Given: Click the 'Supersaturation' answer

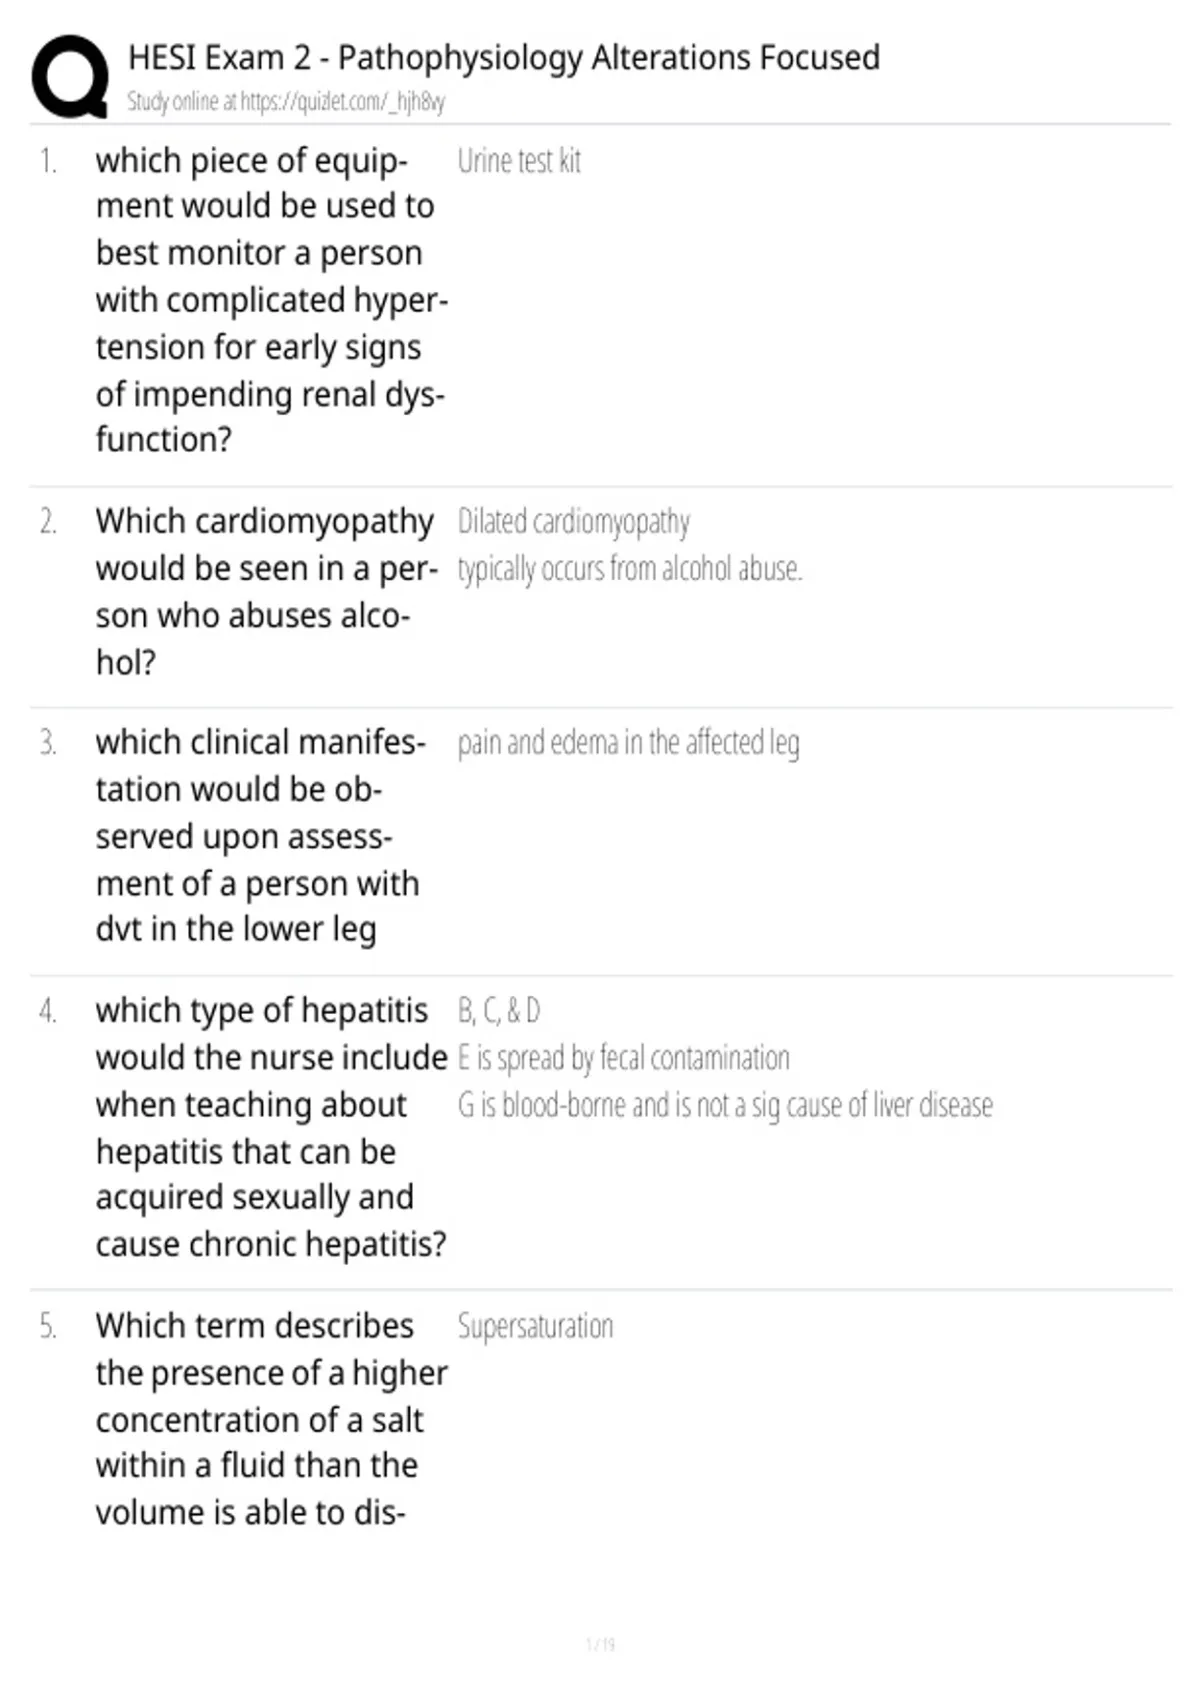Looking at the screenshot, I should point(535,1327).
